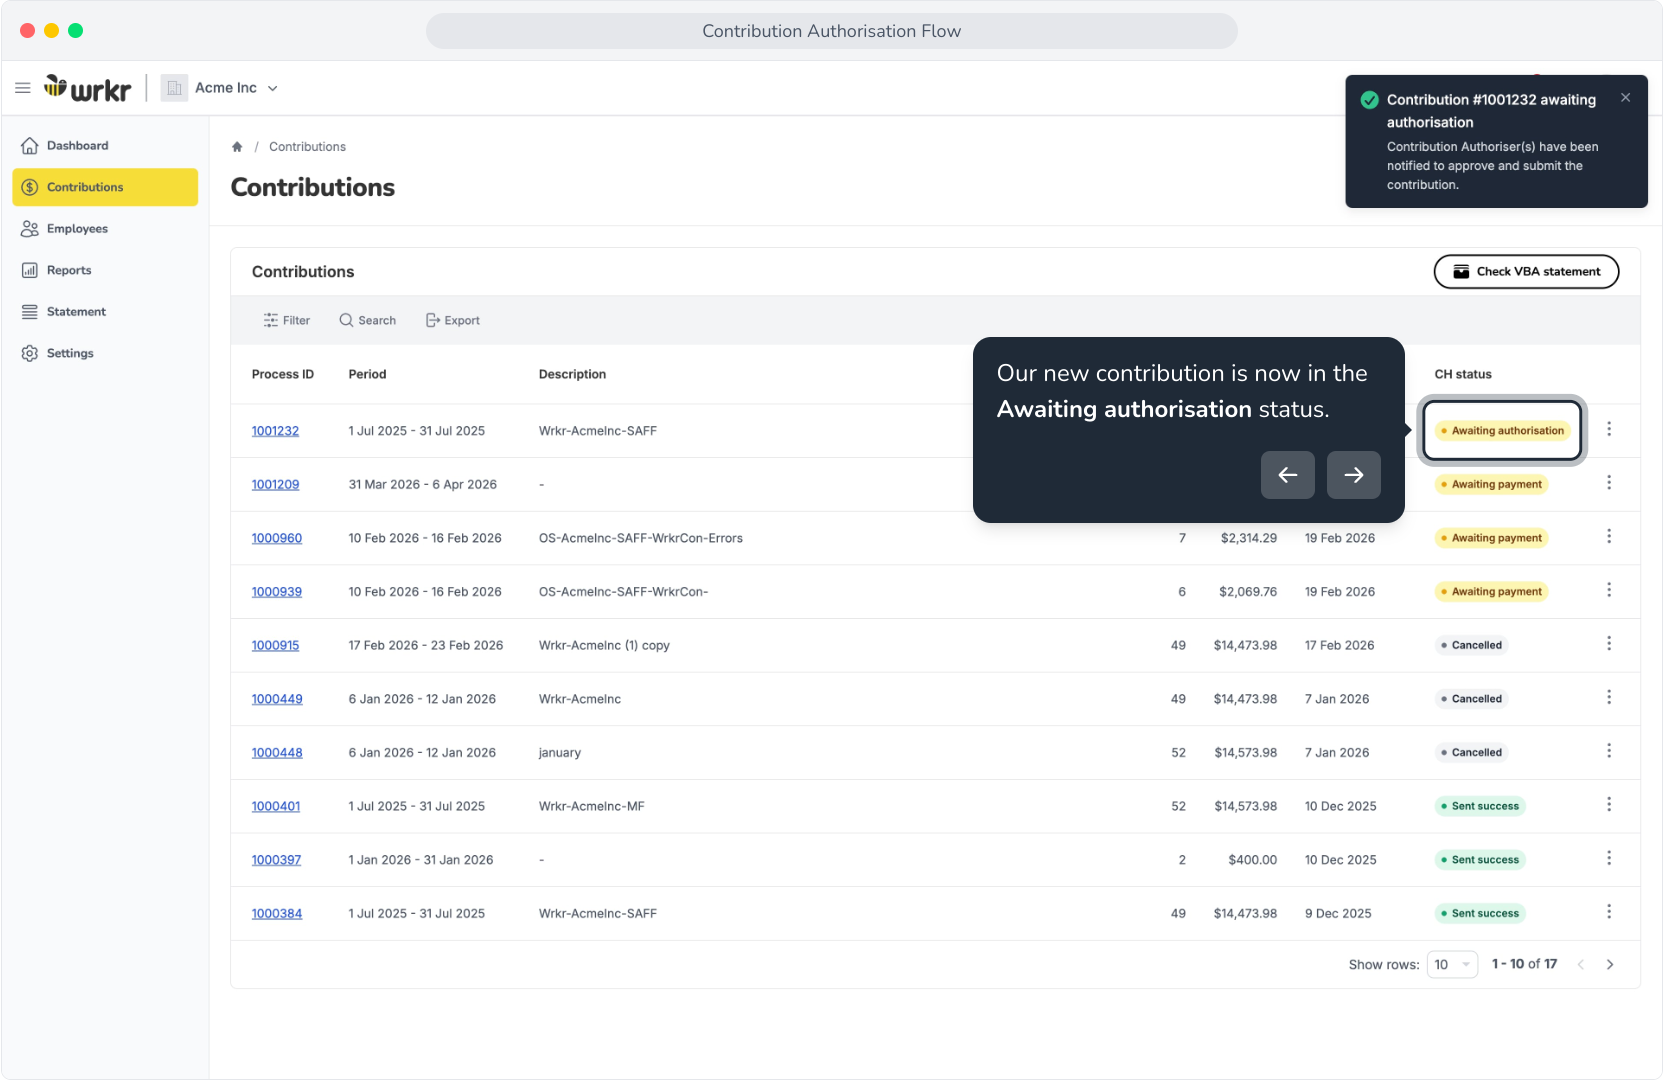Export the contributions list
Image resolution: width=1664 pixels, height=1080 pixels.
click(452, 320)
